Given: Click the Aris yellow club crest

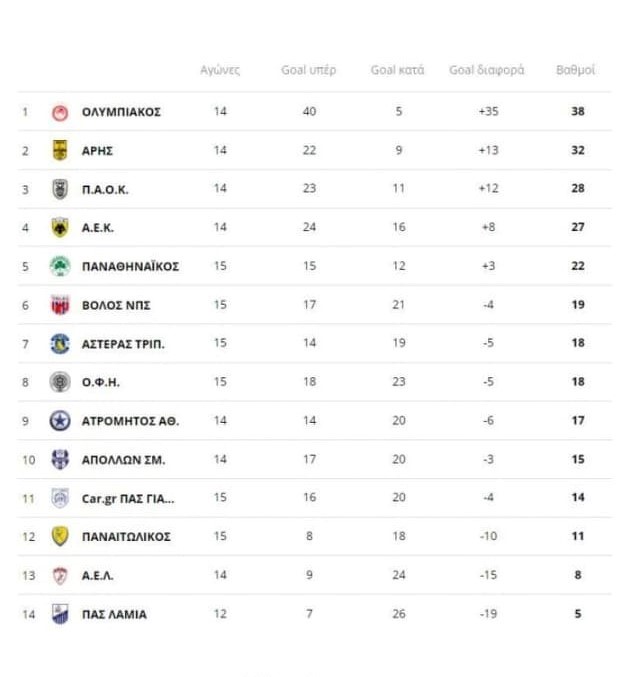Looking at the screenshot, I should coord(60,150).
